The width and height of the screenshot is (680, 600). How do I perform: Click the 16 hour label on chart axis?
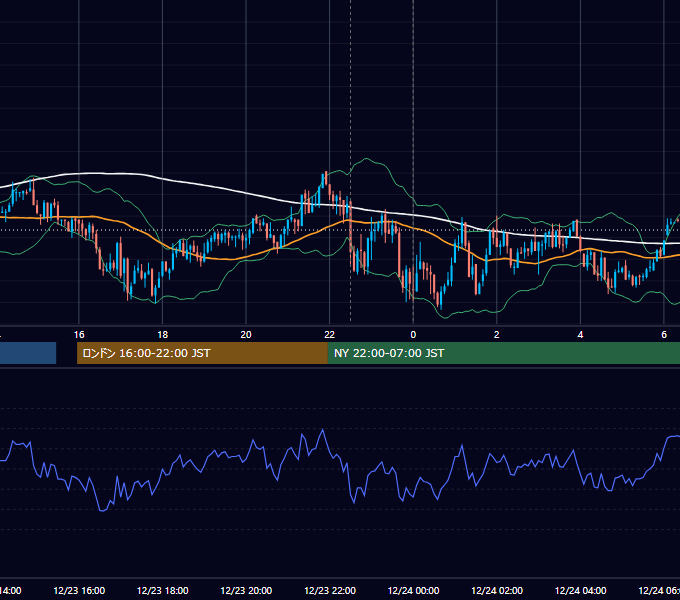(79, 335)
